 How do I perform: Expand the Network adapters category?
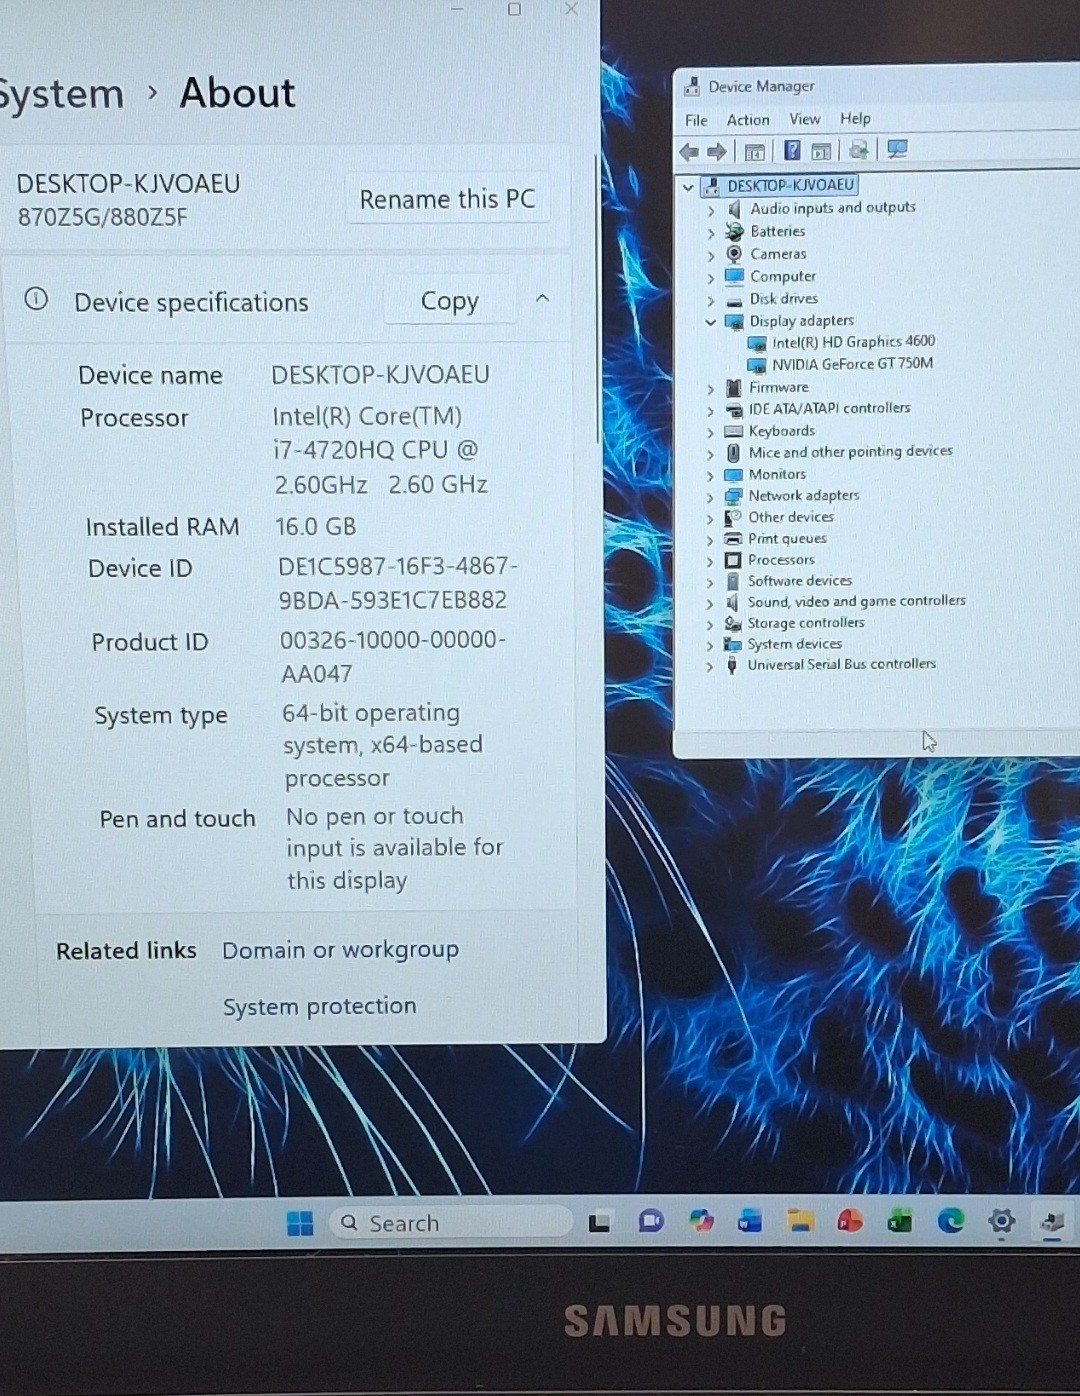click(x=710, y=497)
